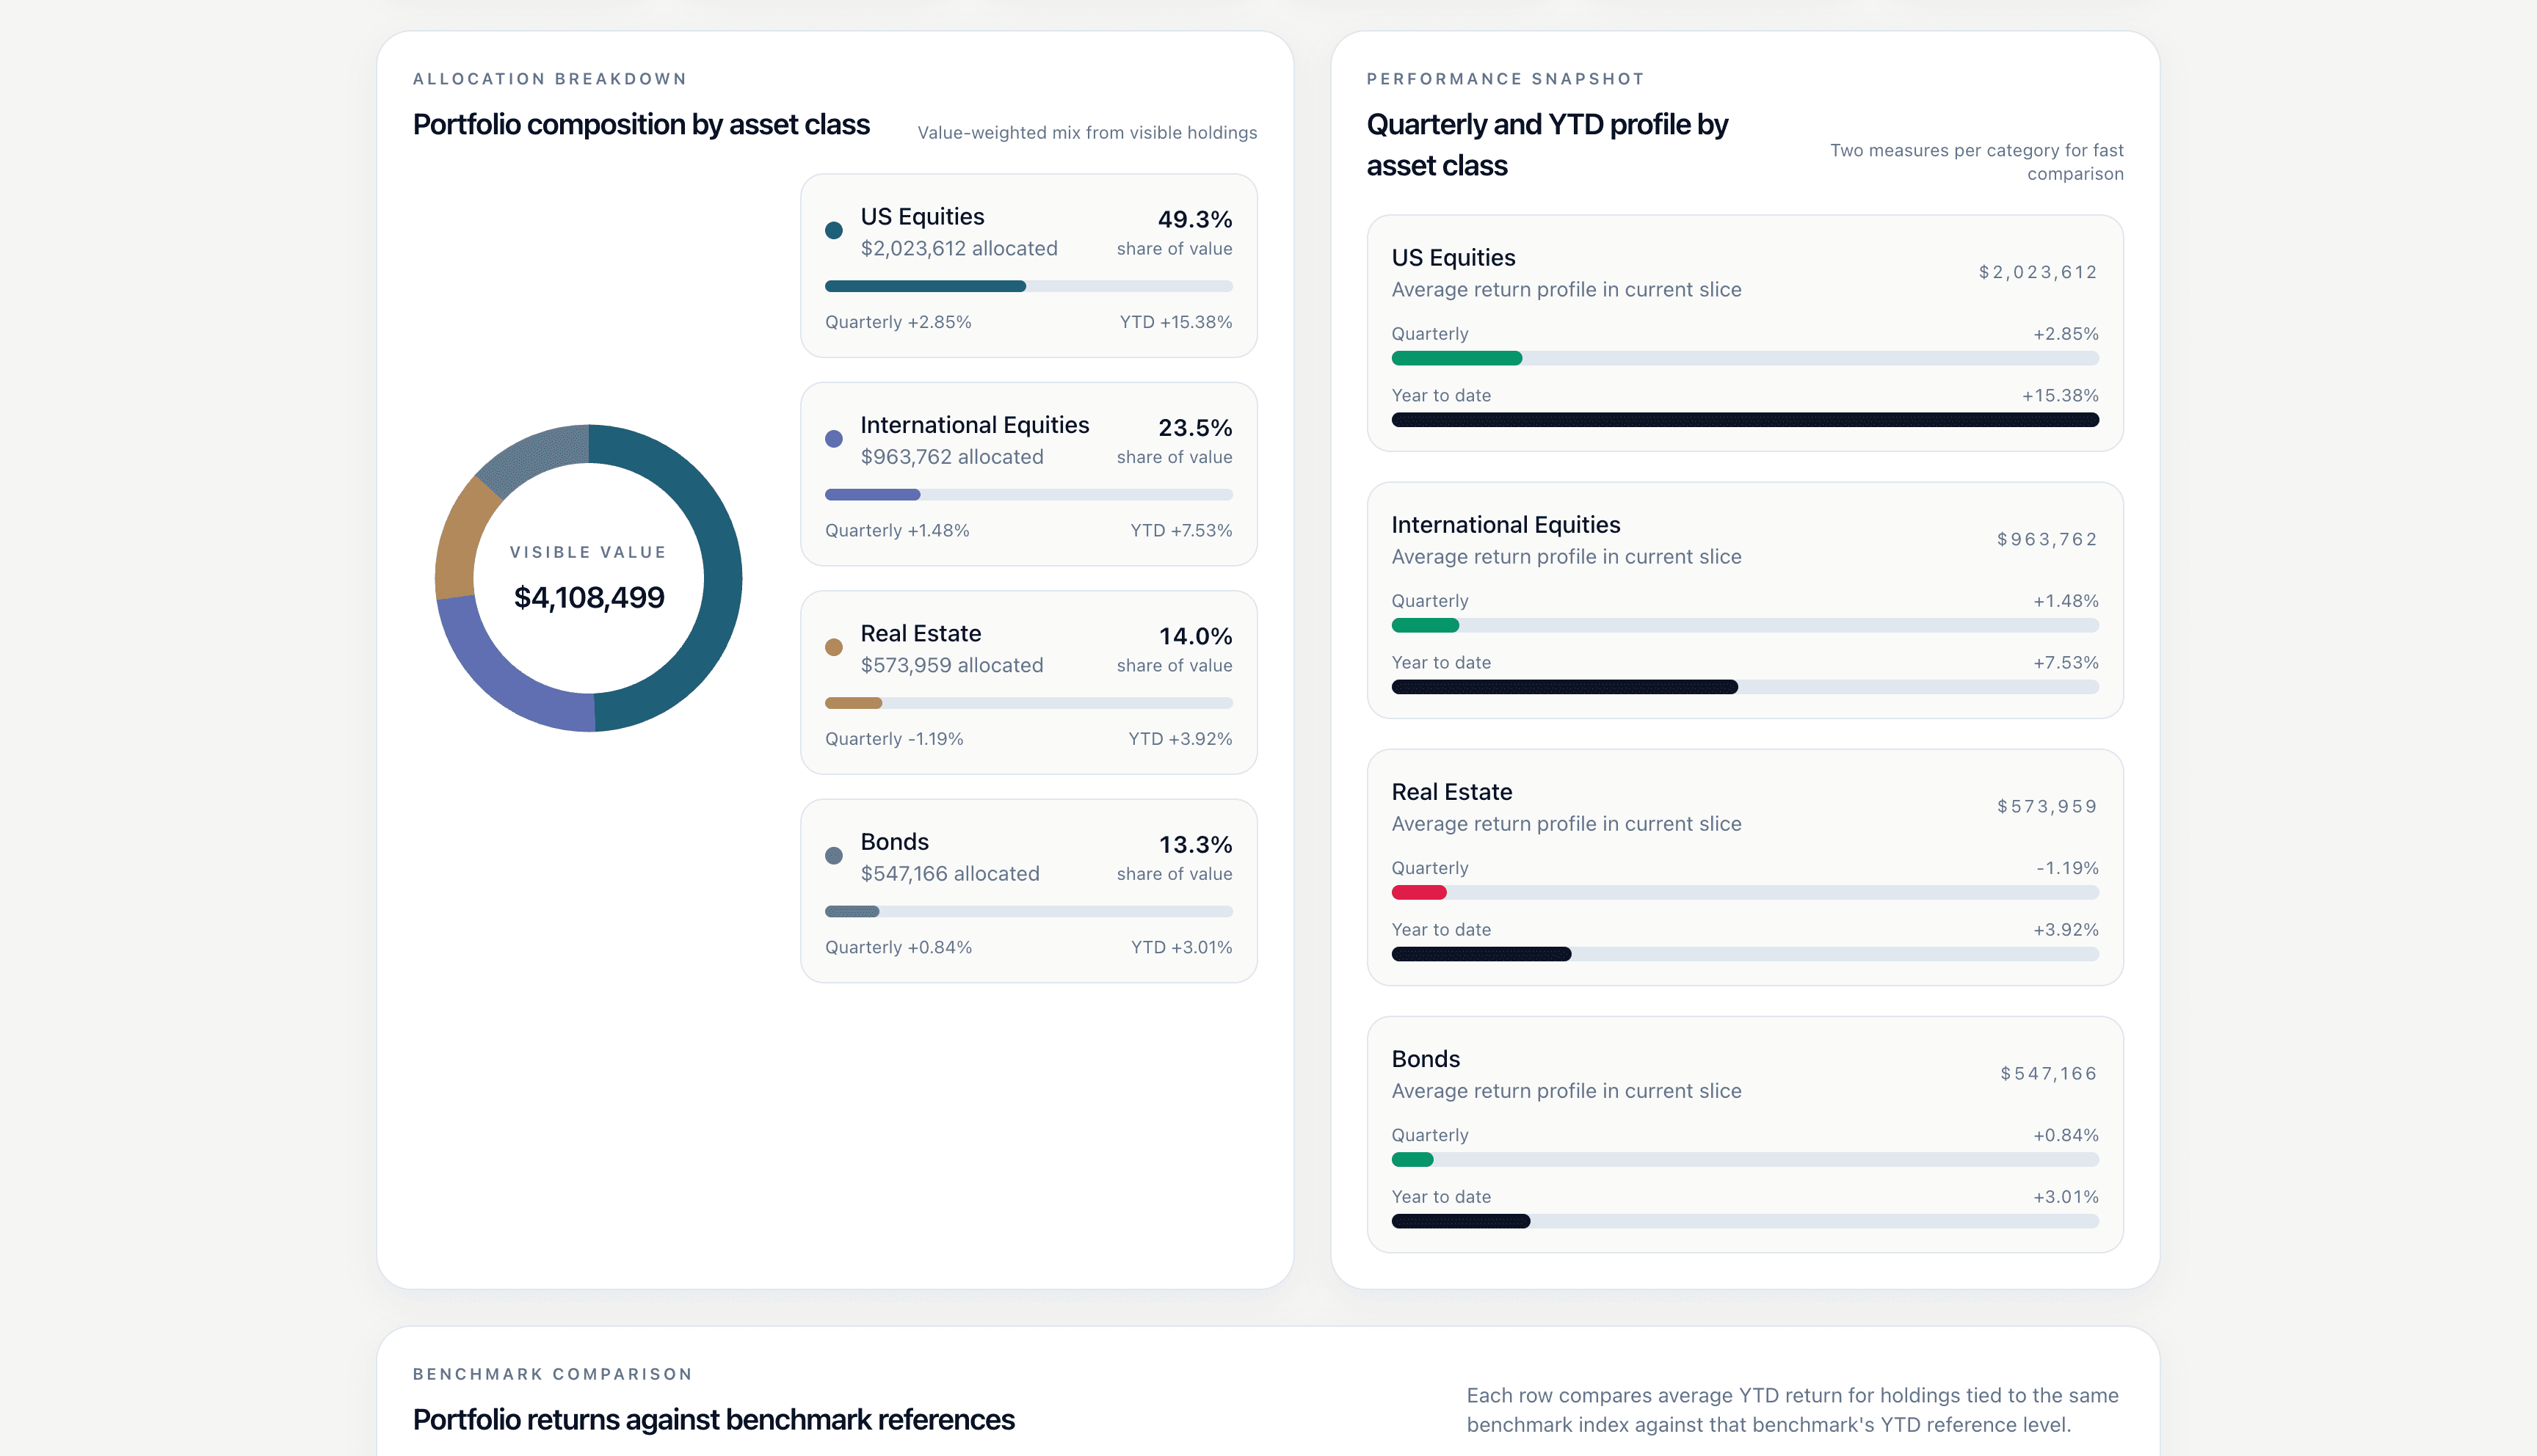Select the International Equities allocation share bar
The width and height of the screenshot is (2537, 1456).
pos(1028,495)
